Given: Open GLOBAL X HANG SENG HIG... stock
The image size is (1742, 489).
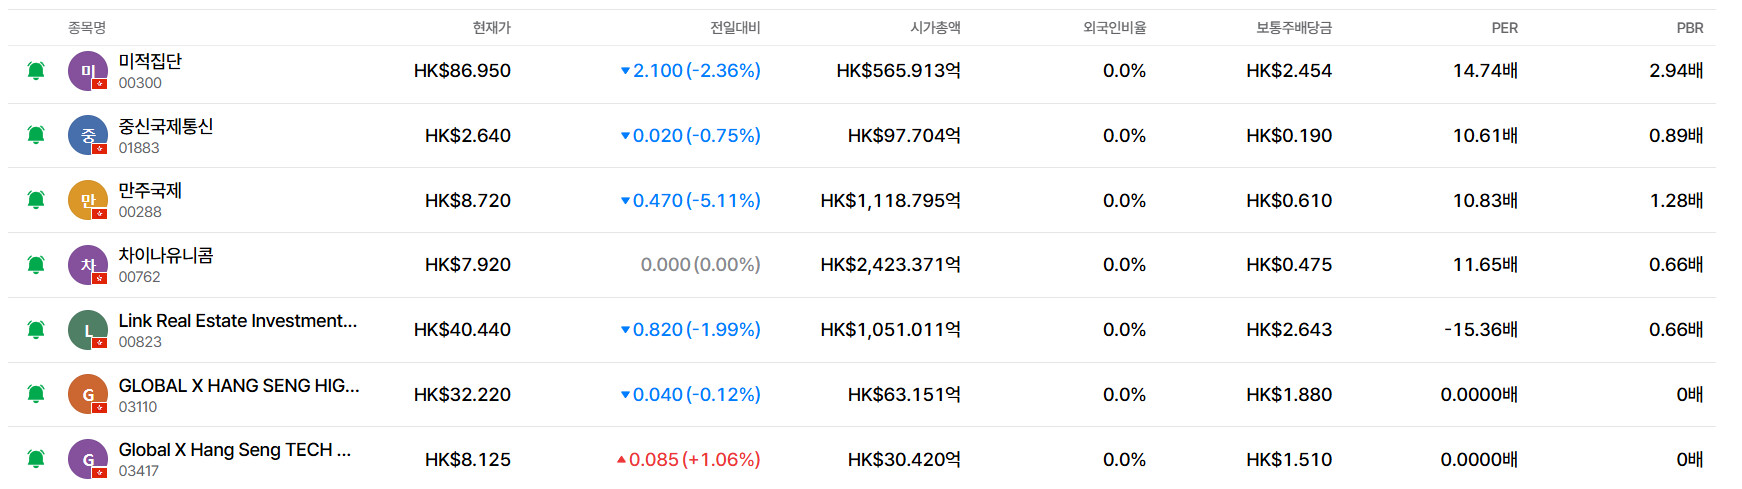Looking at the screenshot, I should [239, 386].
